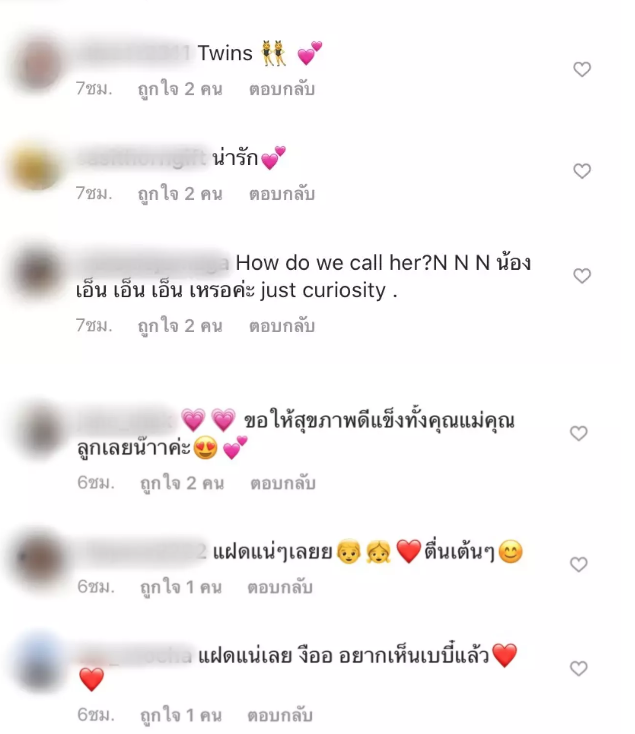Reply (ตอบกลับ) to the น่ารัก comment
Screen dimensions: 635x734
tap(282, 193)
